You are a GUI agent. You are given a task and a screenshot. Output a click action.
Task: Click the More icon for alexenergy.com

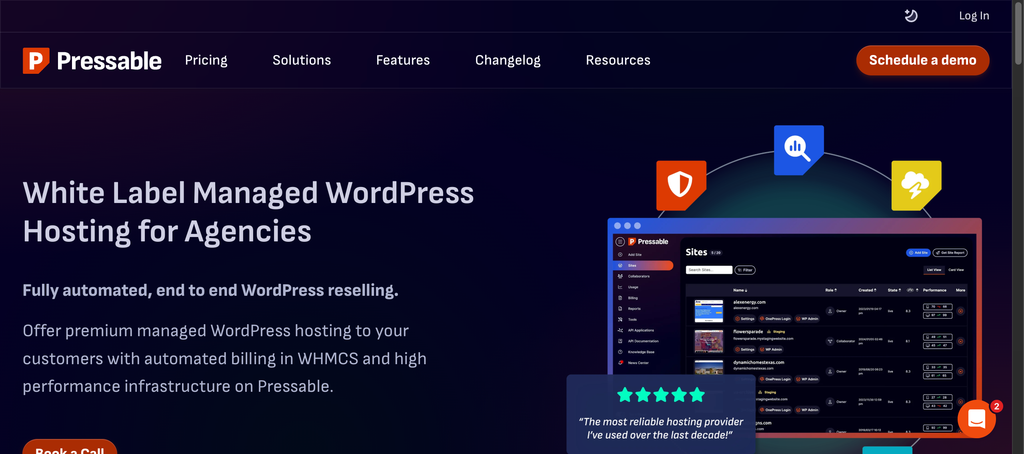[960, 311]
